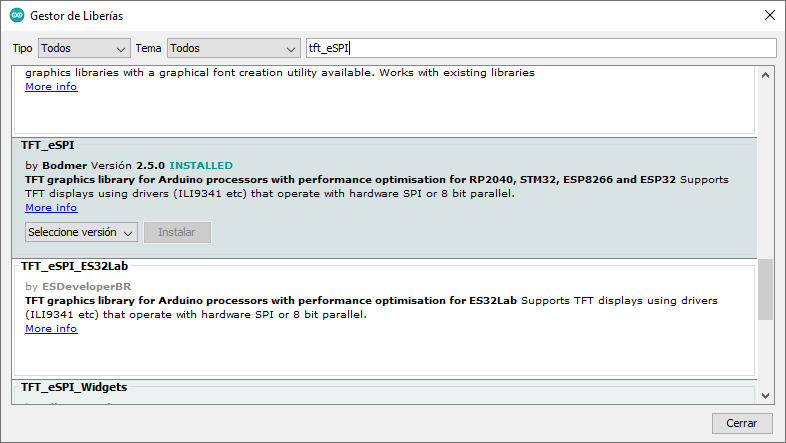Viewport: 786px width, 443px height.
Task: Select the TFT_eSPI library title
Action: pos(48,145)
